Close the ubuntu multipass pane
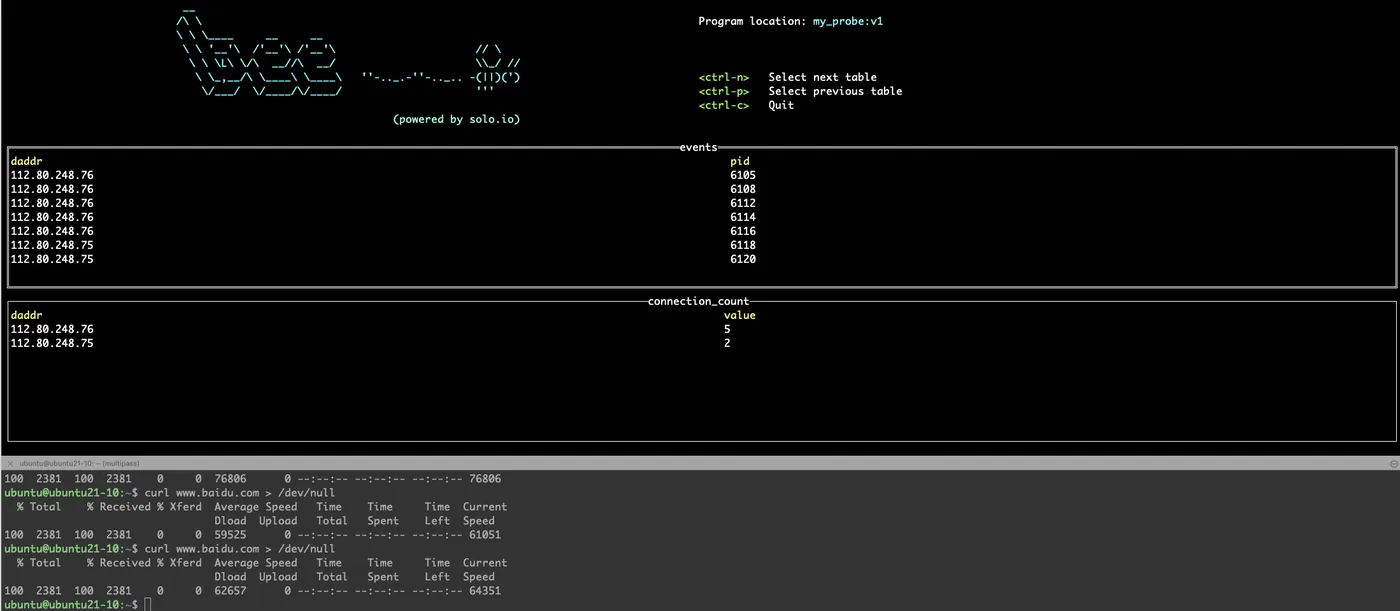The width and height of the screenshot is (1400, 611). [8, 463]
